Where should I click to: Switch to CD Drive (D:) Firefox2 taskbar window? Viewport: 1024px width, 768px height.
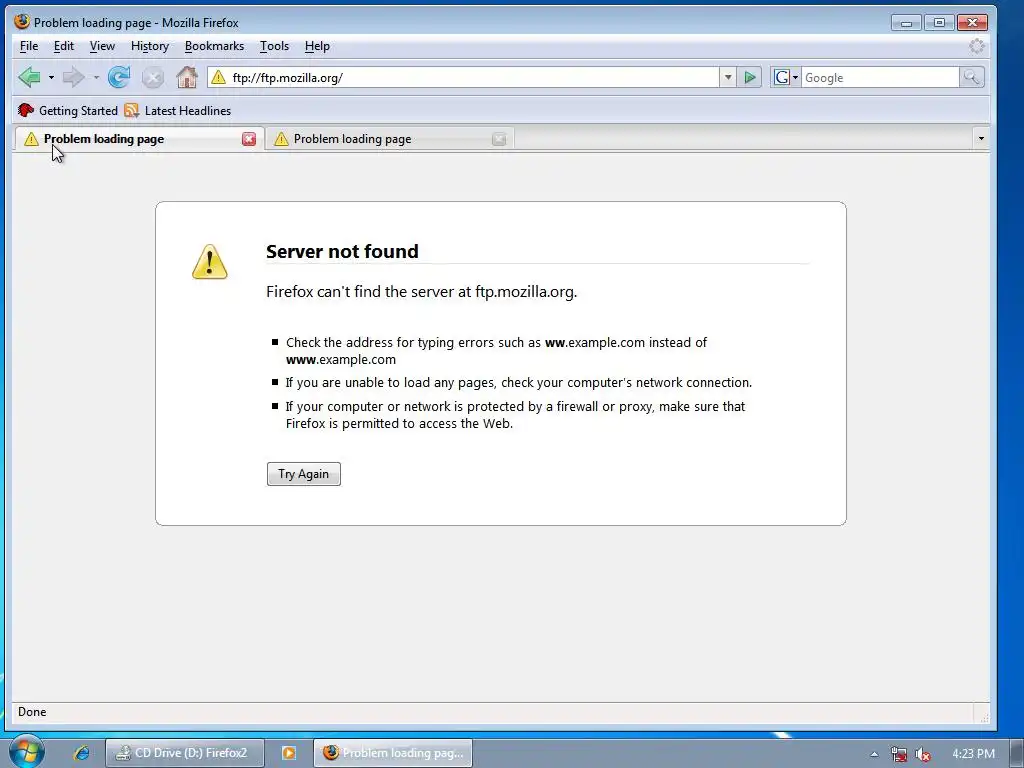point(185,753)
